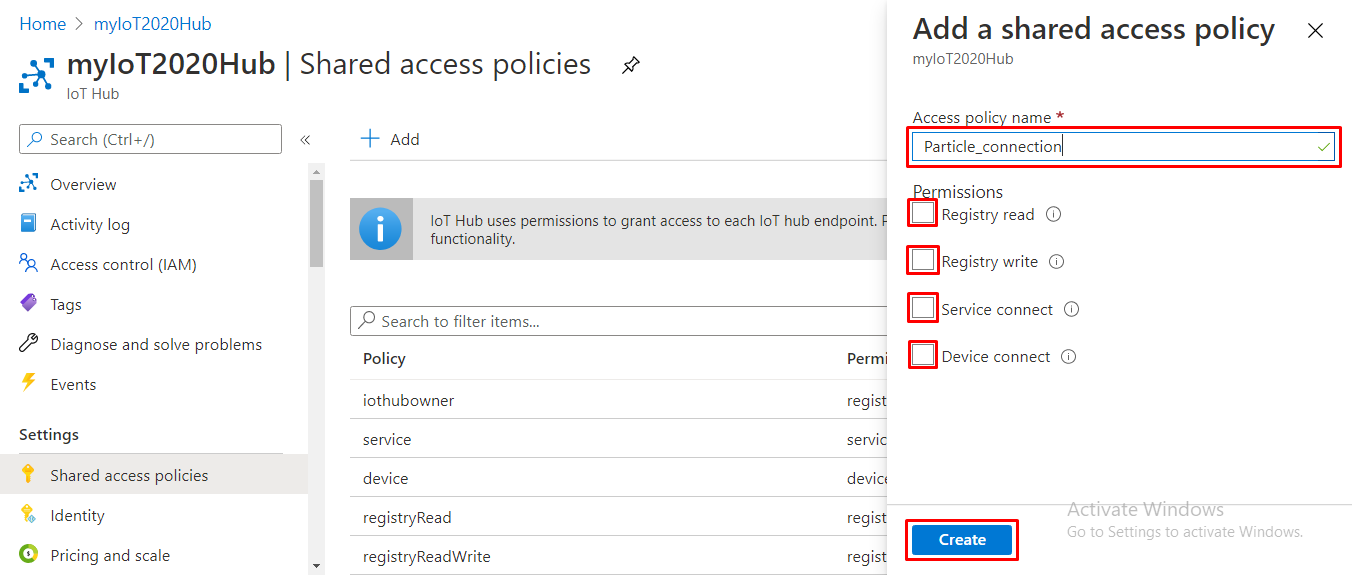Image resolution: width=1352 pixels, height=575 pixels.
Task: Click the sidebar Search (Ctrl+/) box
Action: pos(150,139)
